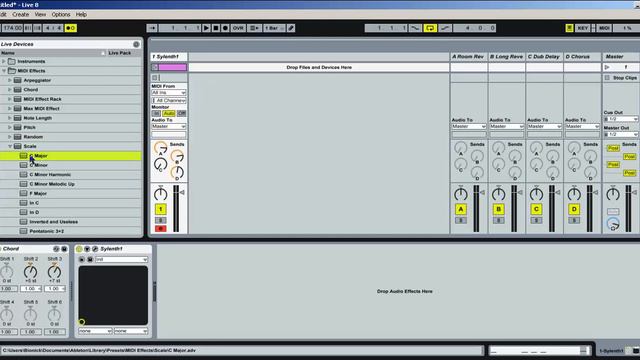Click the Live Pack column header
The width and height of the screenshot is (640, 360).
pyautogui.click(x=120, y=53)
